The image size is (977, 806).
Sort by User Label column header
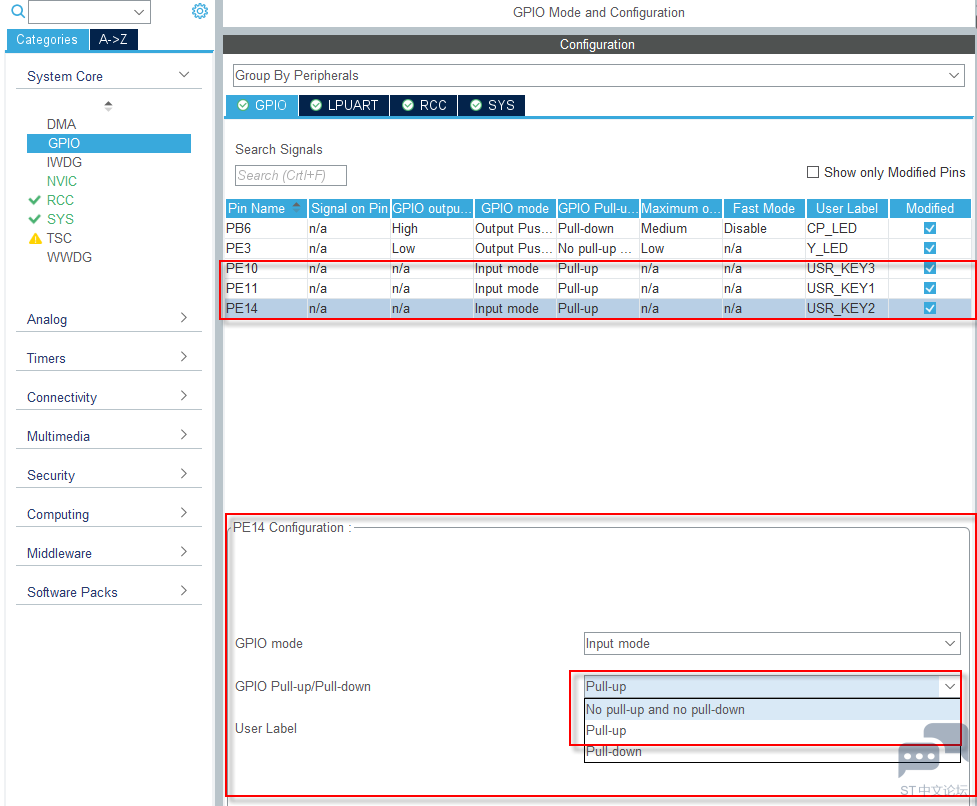tap(847, 208)
